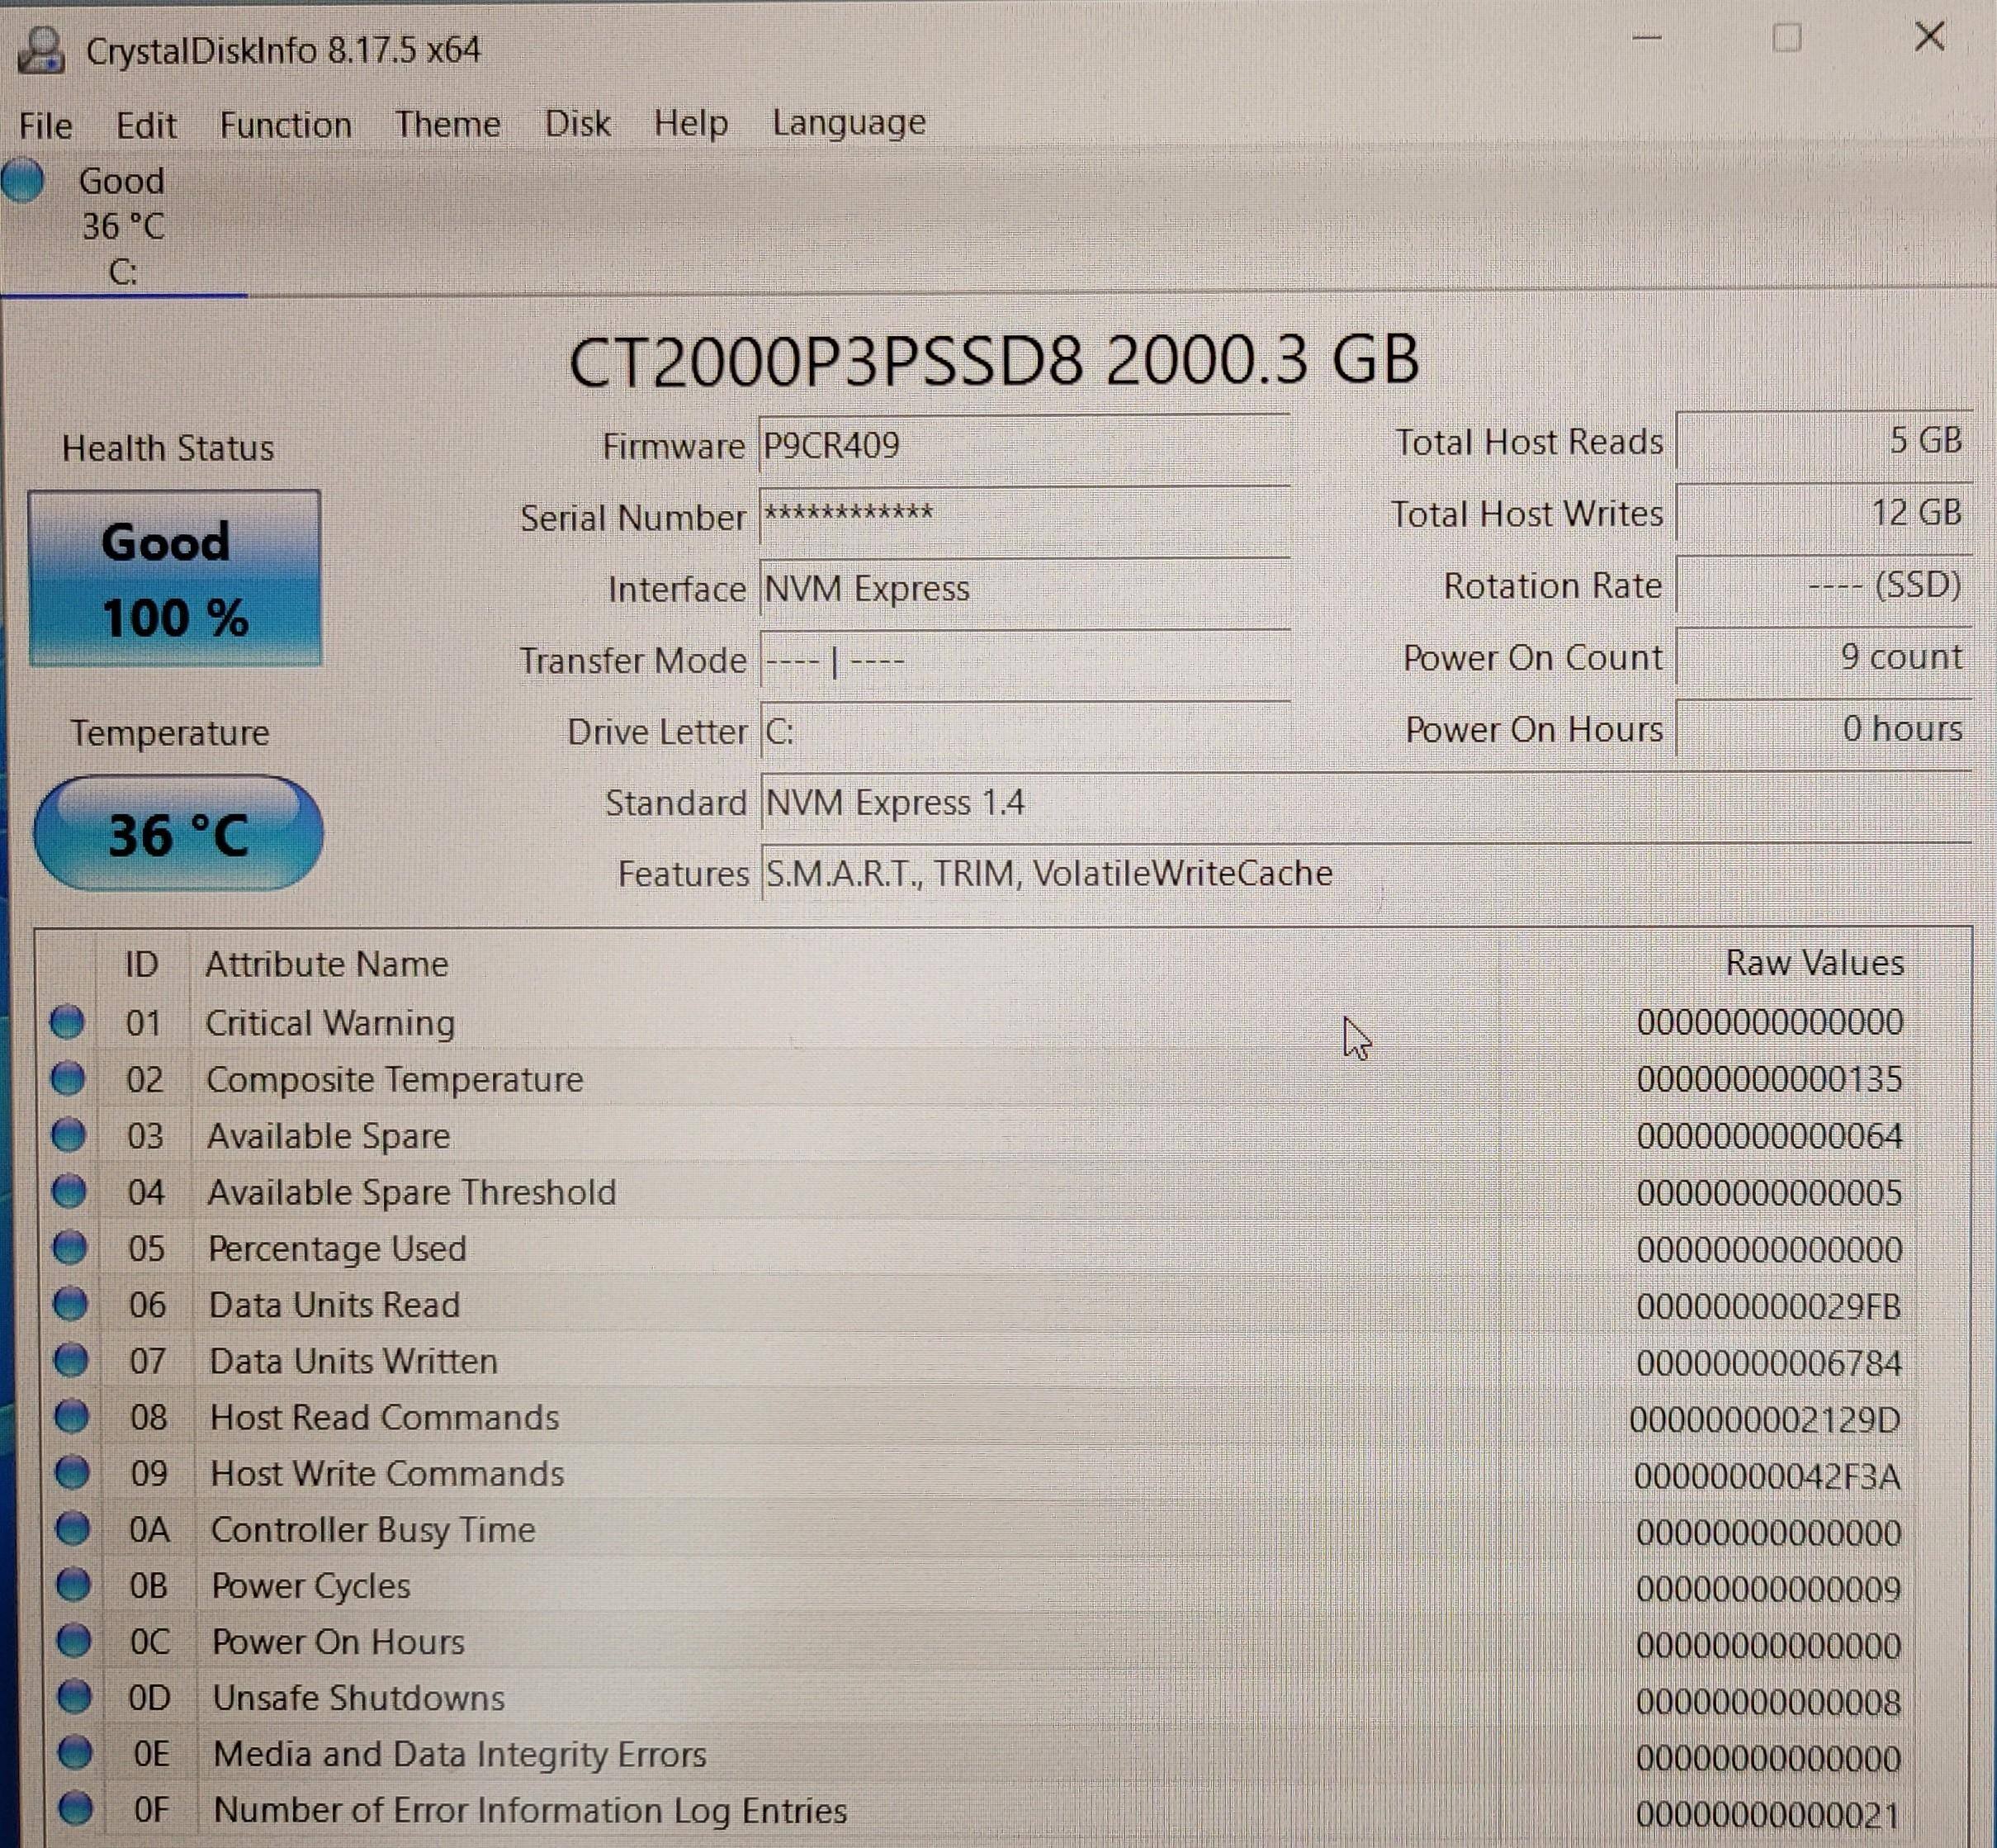1997x1848 pixels.
Task: Open the Function menu
Action: tap(285, 125)
